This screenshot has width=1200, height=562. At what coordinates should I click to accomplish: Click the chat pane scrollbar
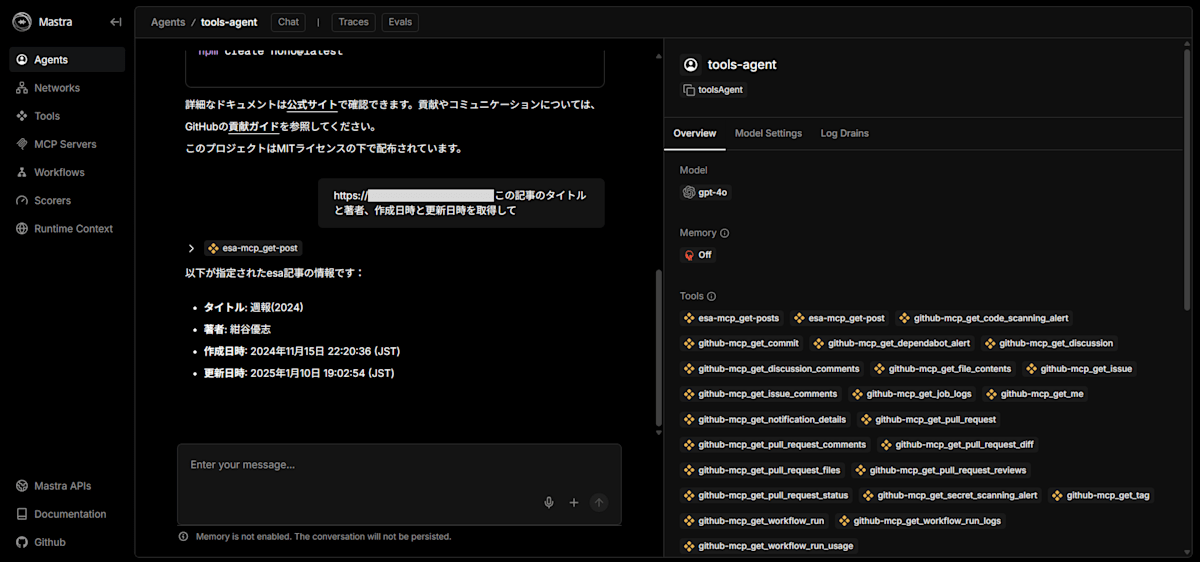point(657,347)
